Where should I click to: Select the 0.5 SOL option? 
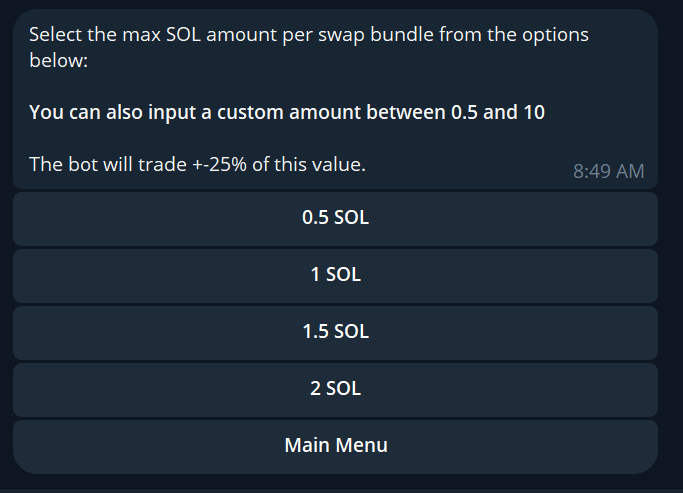coord(335,218)
